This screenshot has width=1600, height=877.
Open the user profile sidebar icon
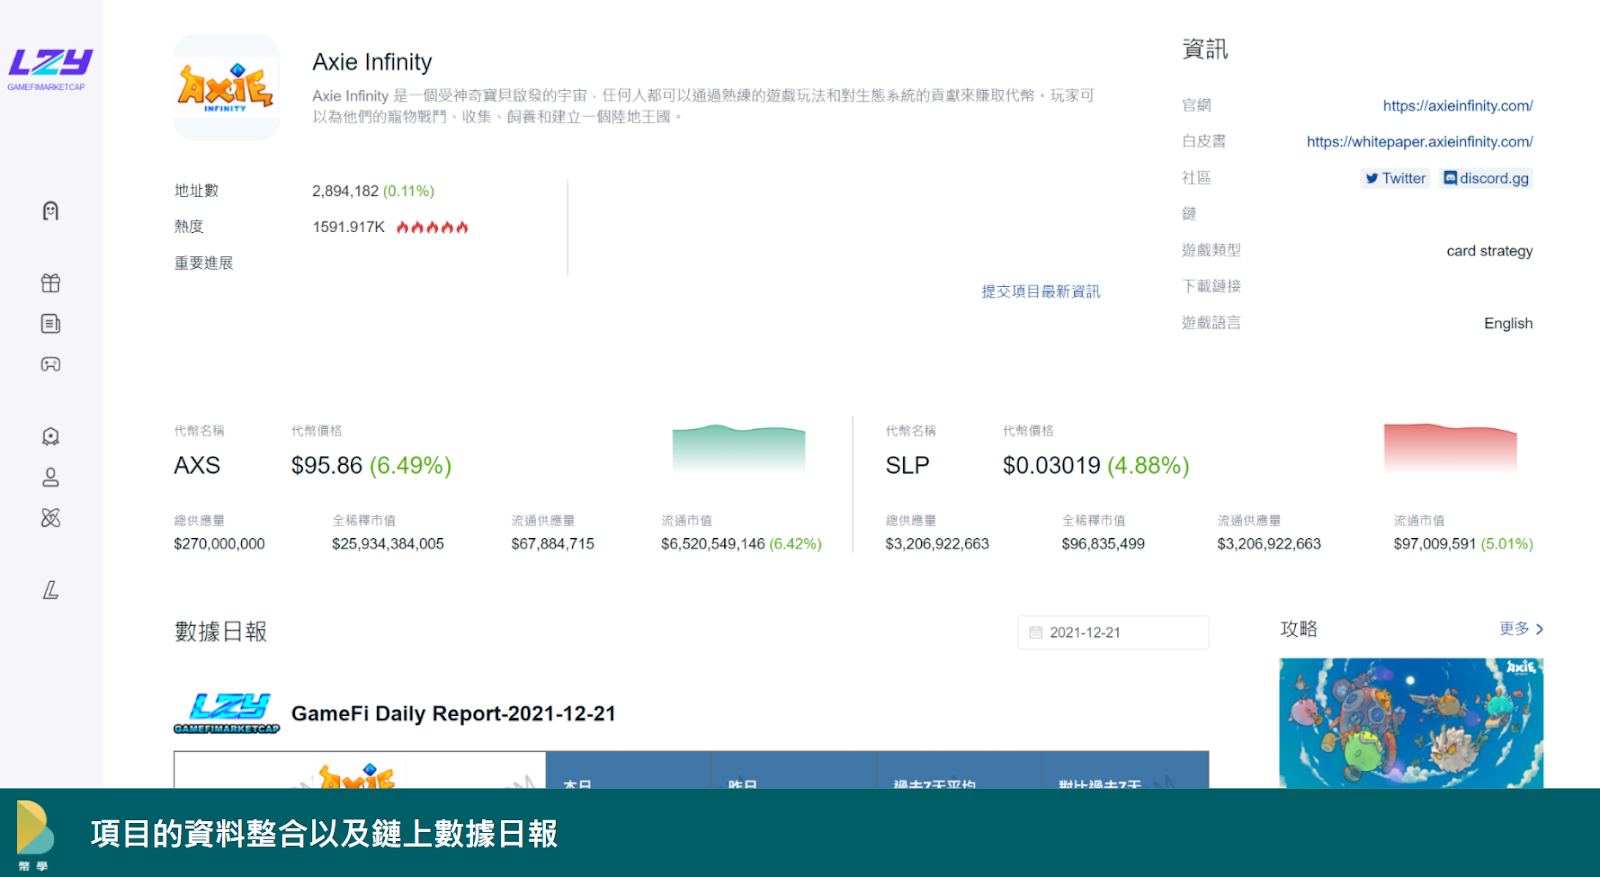[x=51, y=477]
